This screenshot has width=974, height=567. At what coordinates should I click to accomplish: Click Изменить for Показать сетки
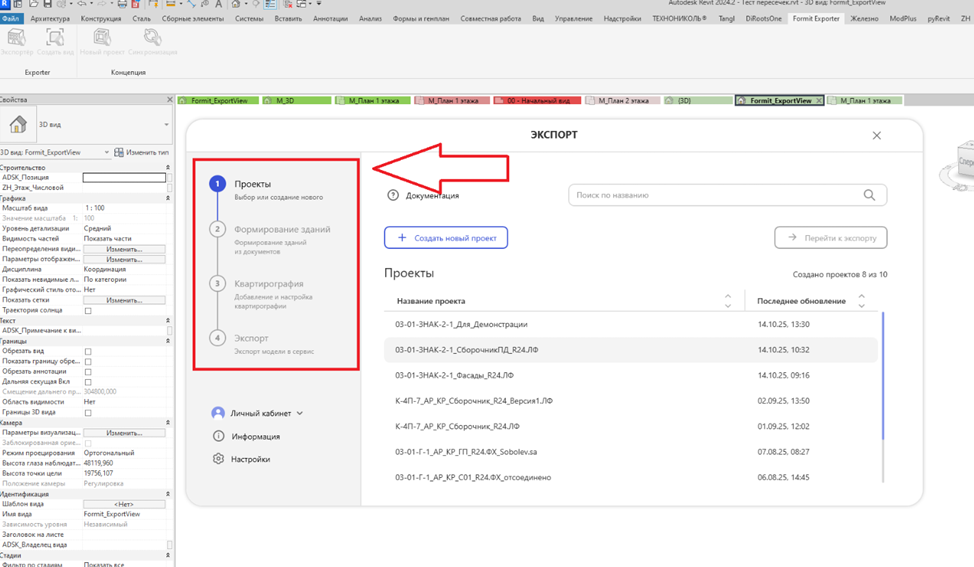pyautogui.click(x=124, y=300)
